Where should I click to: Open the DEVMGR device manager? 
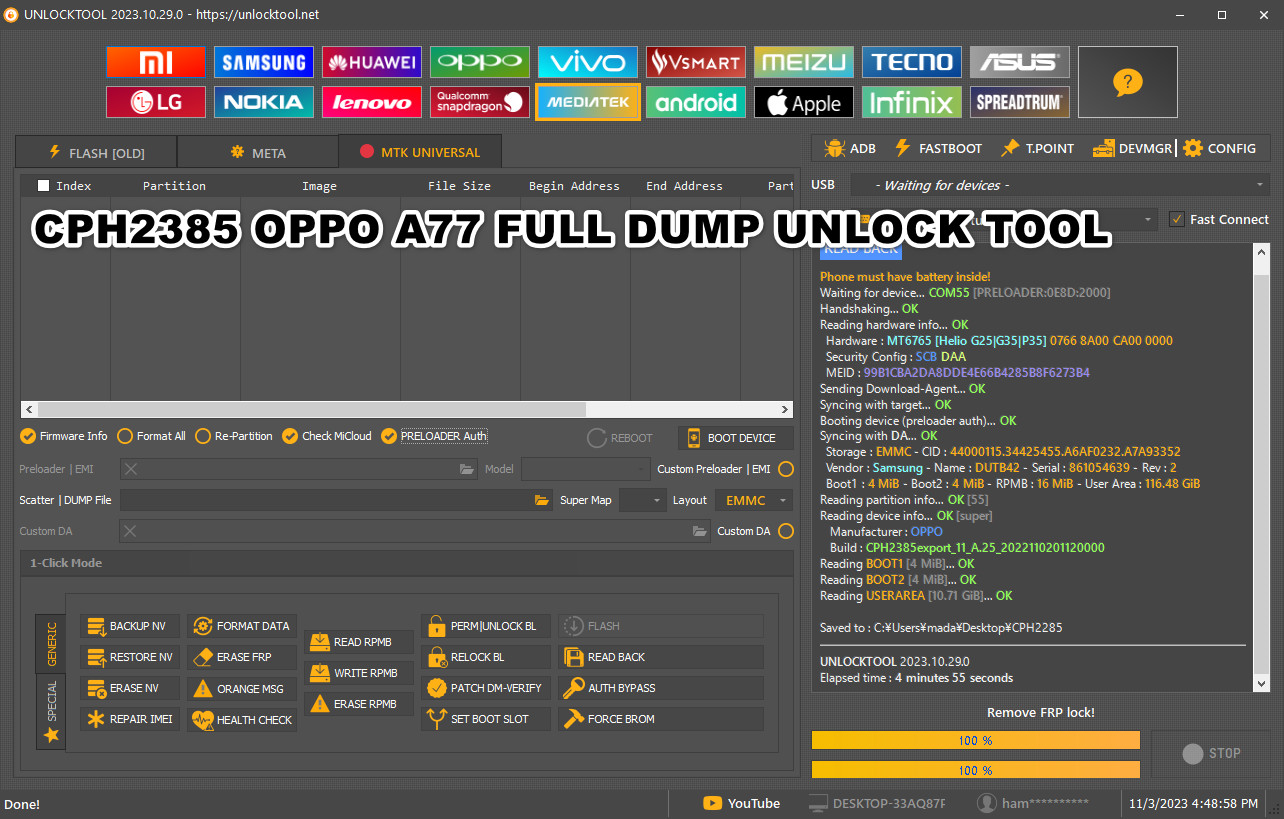[x=1132, y=148]
